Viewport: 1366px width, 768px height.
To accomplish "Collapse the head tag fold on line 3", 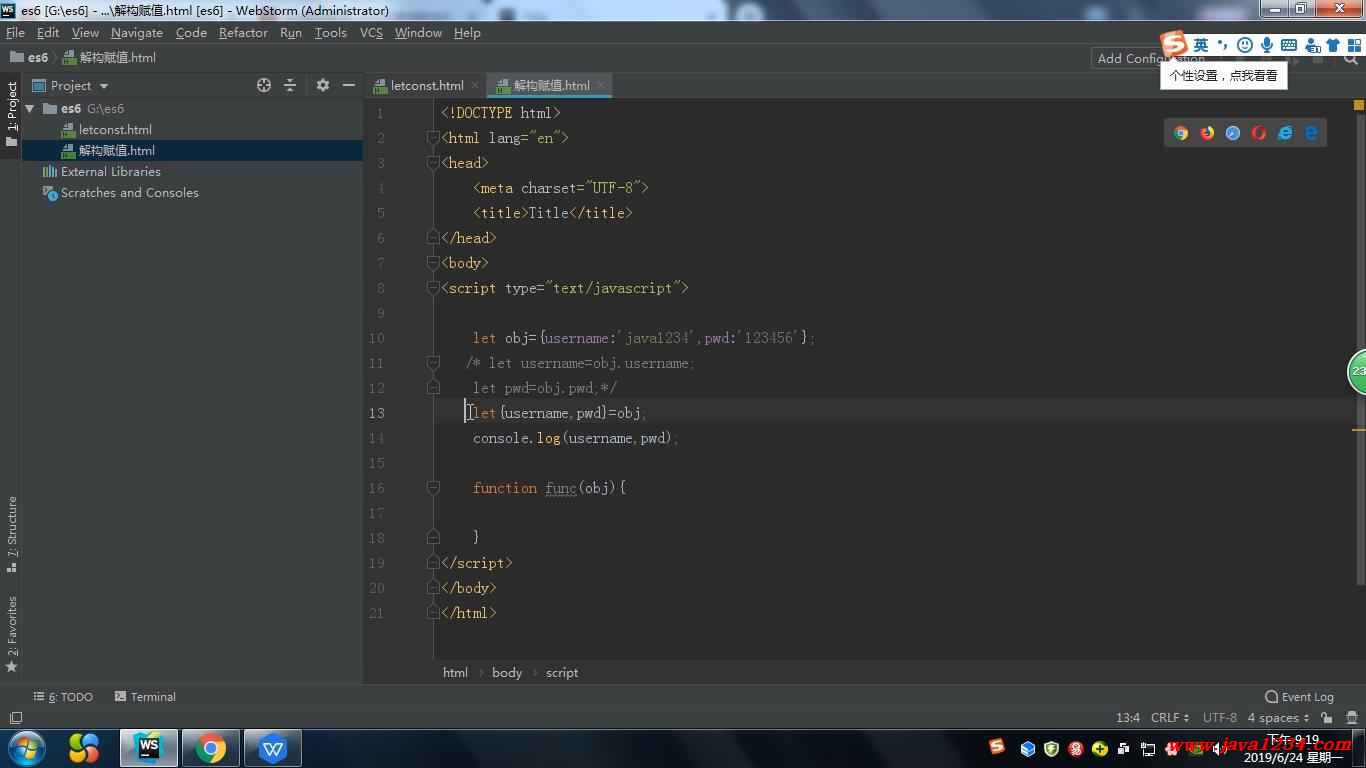I will click(433, 163).
